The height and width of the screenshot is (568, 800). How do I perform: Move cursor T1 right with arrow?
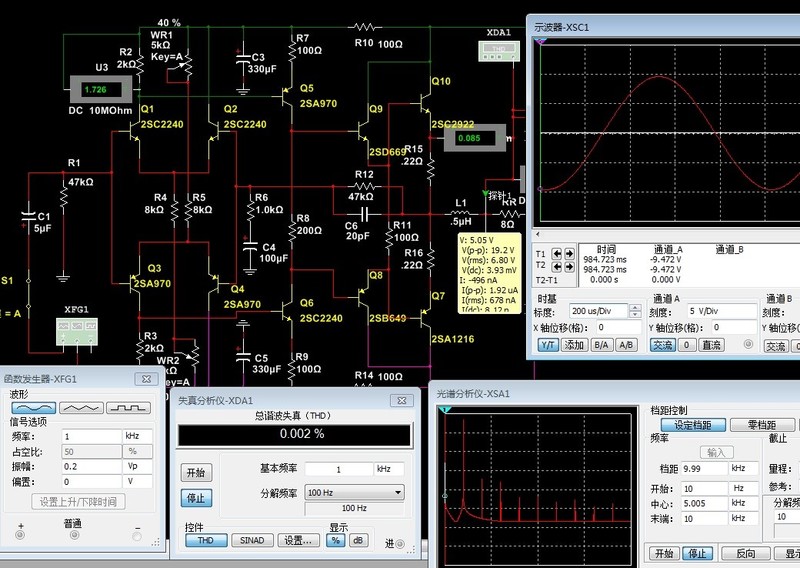tap(570, 255)
